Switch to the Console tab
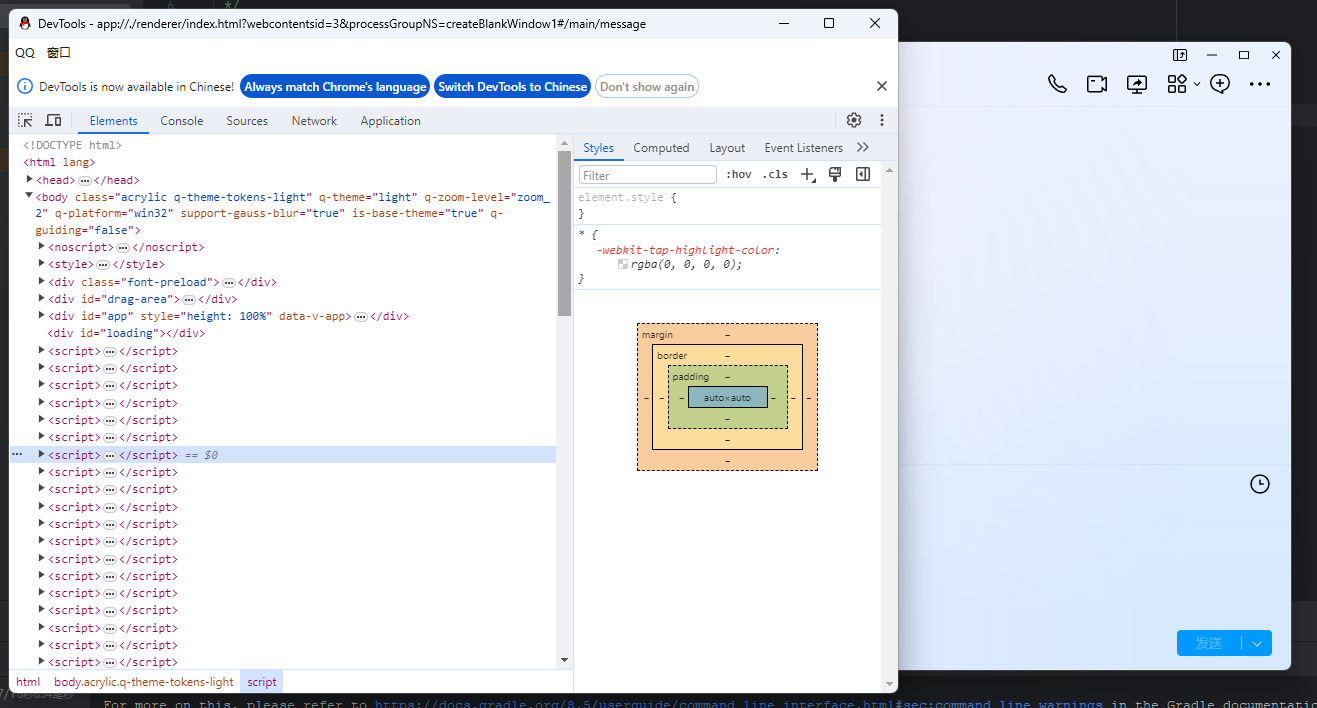1317x708 pixels. [x=182, y=120]
